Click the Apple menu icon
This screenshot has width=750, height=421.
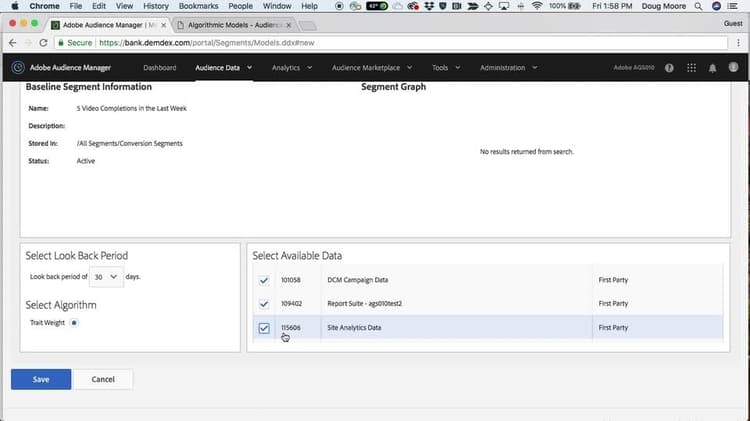pyautogui.click(x=15, y=6)
